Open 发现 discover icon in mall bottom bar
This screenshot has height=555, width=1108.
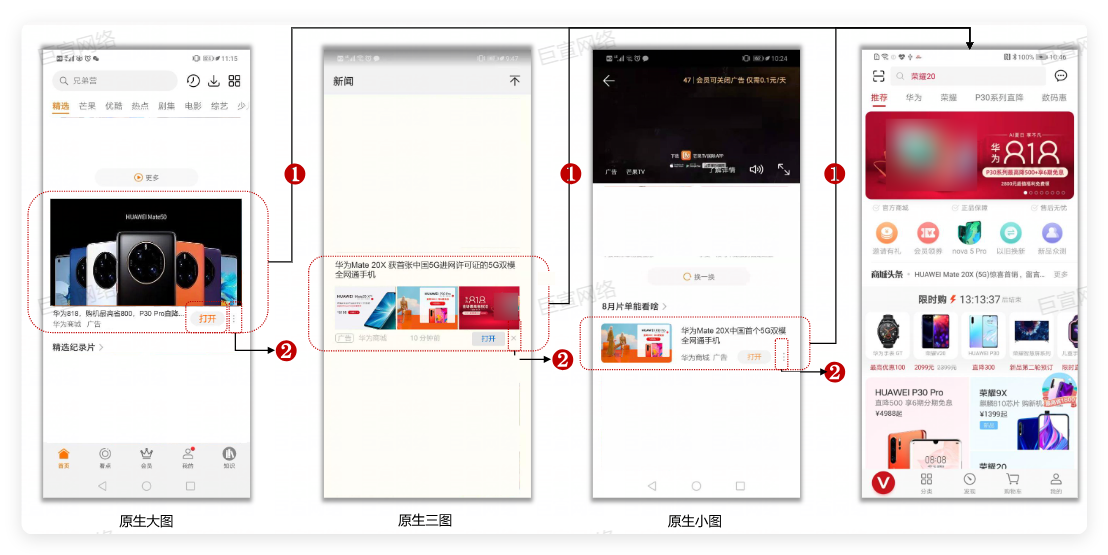tap(970, 484)
